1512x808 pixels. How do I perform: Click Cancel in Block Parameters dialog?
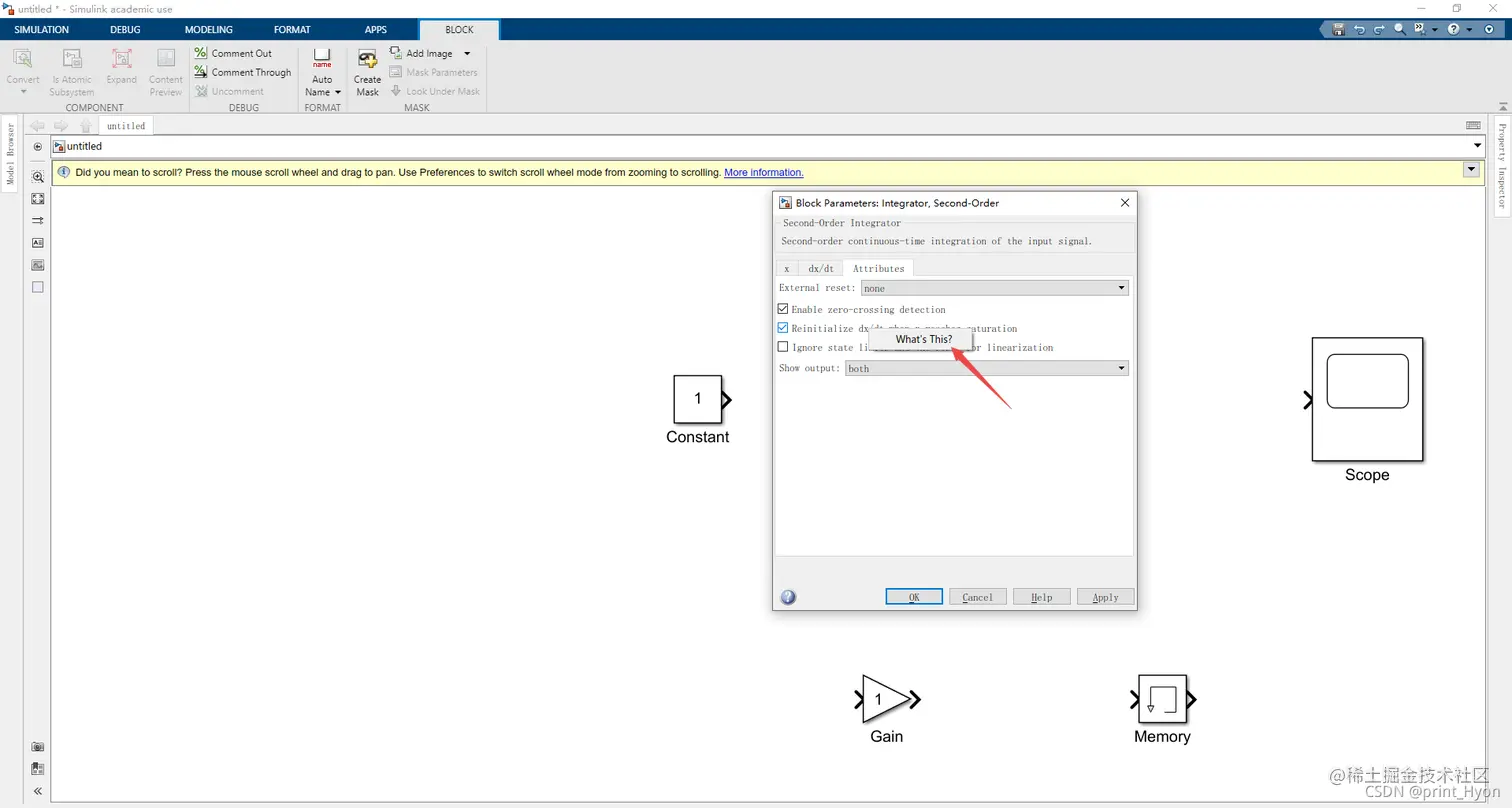(x=977, y=597)
